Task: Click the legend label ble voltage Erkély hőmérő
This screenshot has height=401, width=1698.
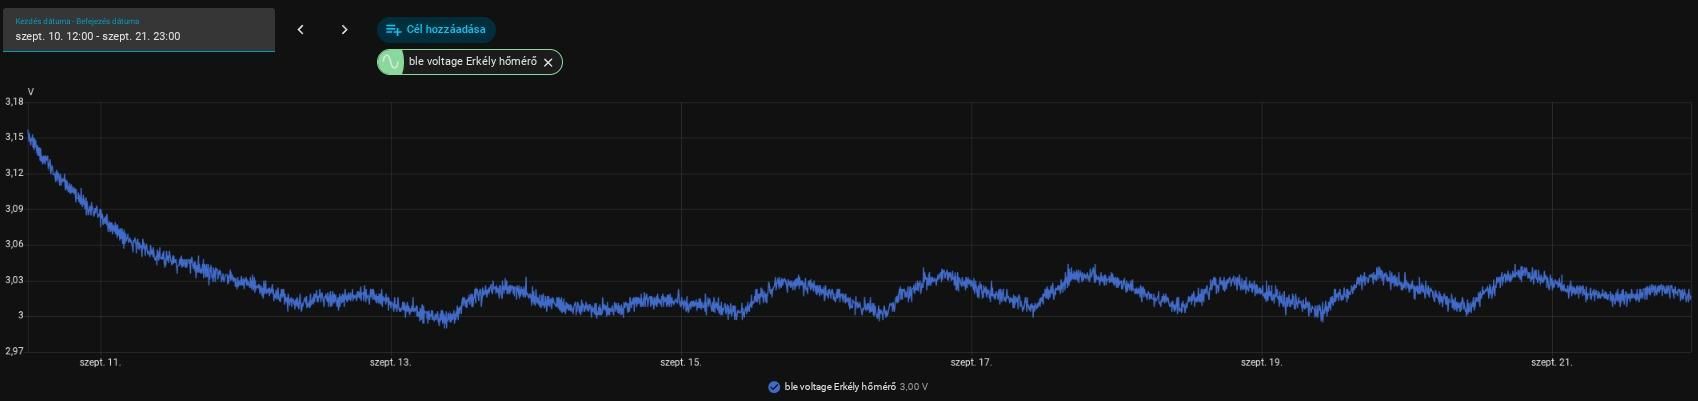Action: point(840,387)
